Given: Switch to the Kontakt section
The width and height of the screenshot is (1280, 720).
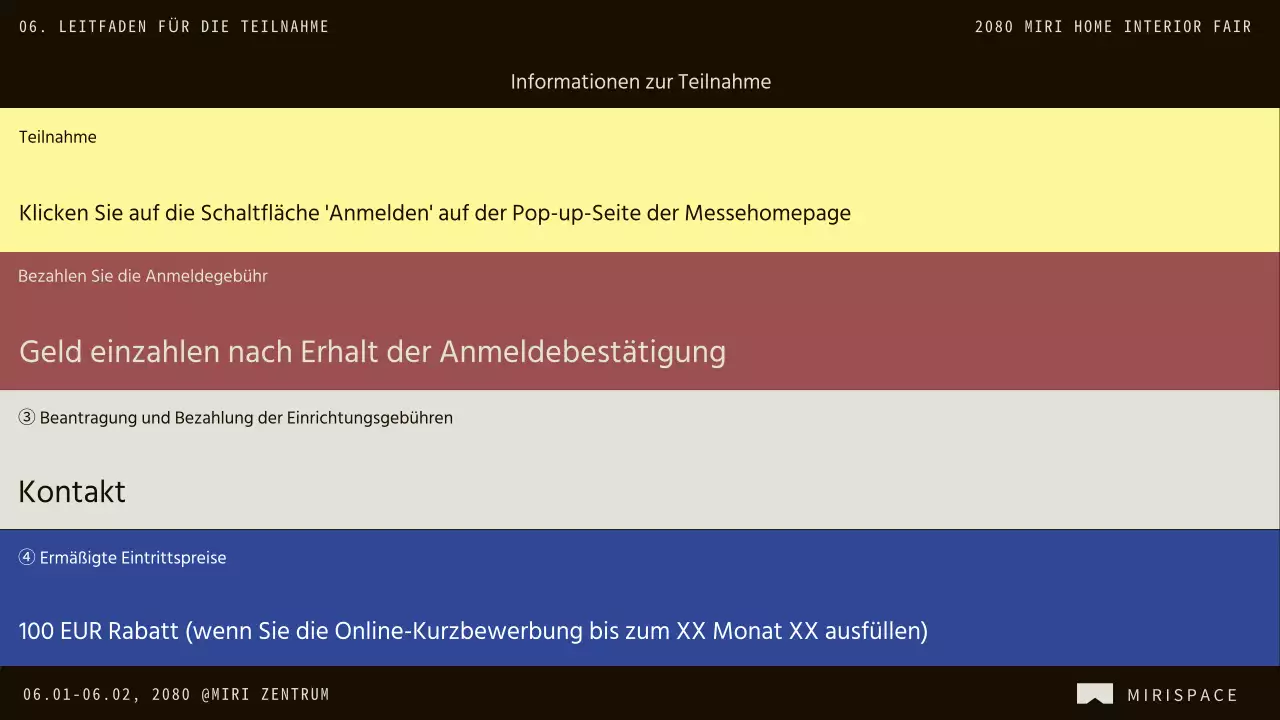Looking at the screenshot, I should [71, 491].
